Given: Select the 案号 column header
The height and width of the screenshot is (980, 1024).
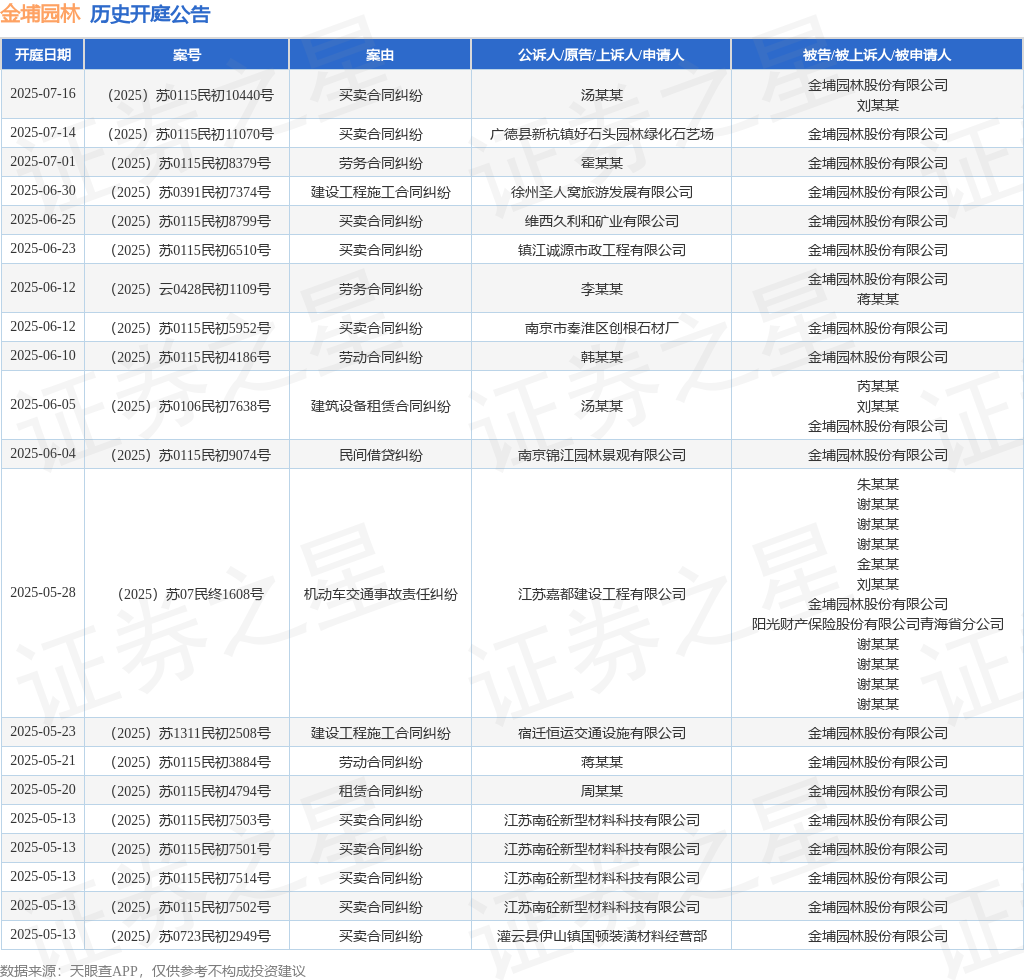Looking at the screenshot, I should (187, 55).
